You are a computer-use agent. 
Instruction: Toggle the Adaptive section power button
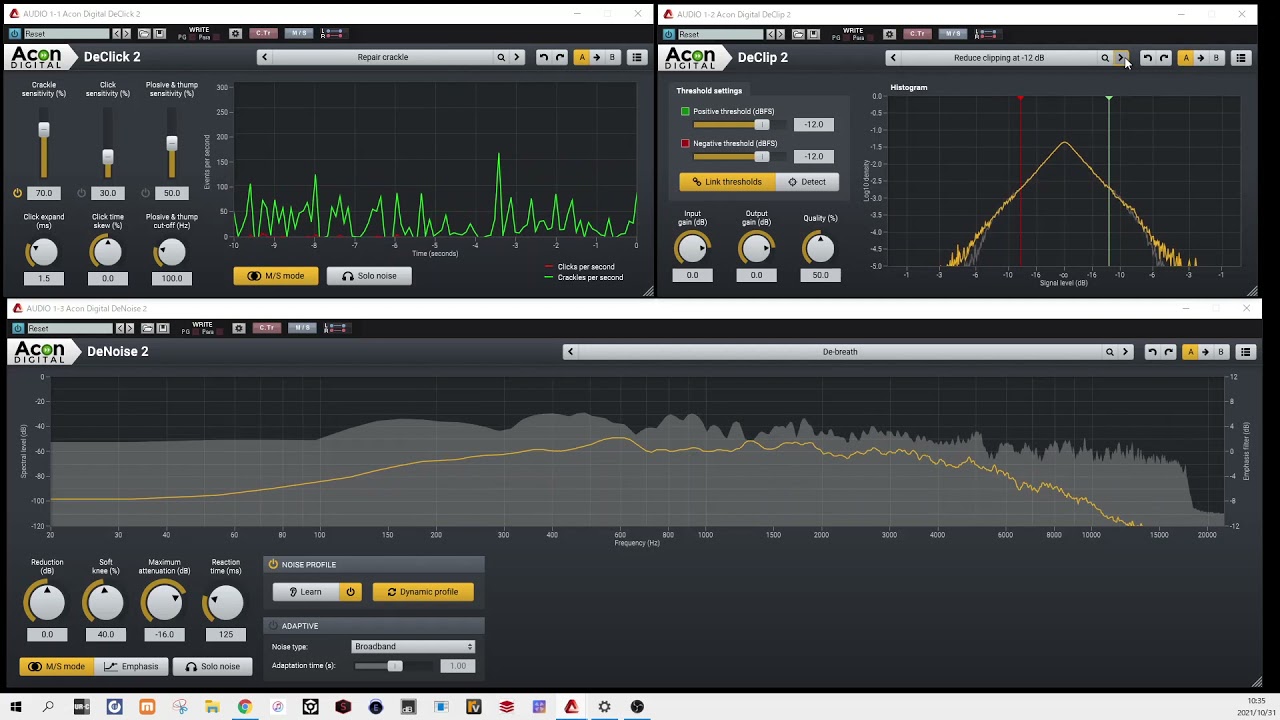pos(273,626)
